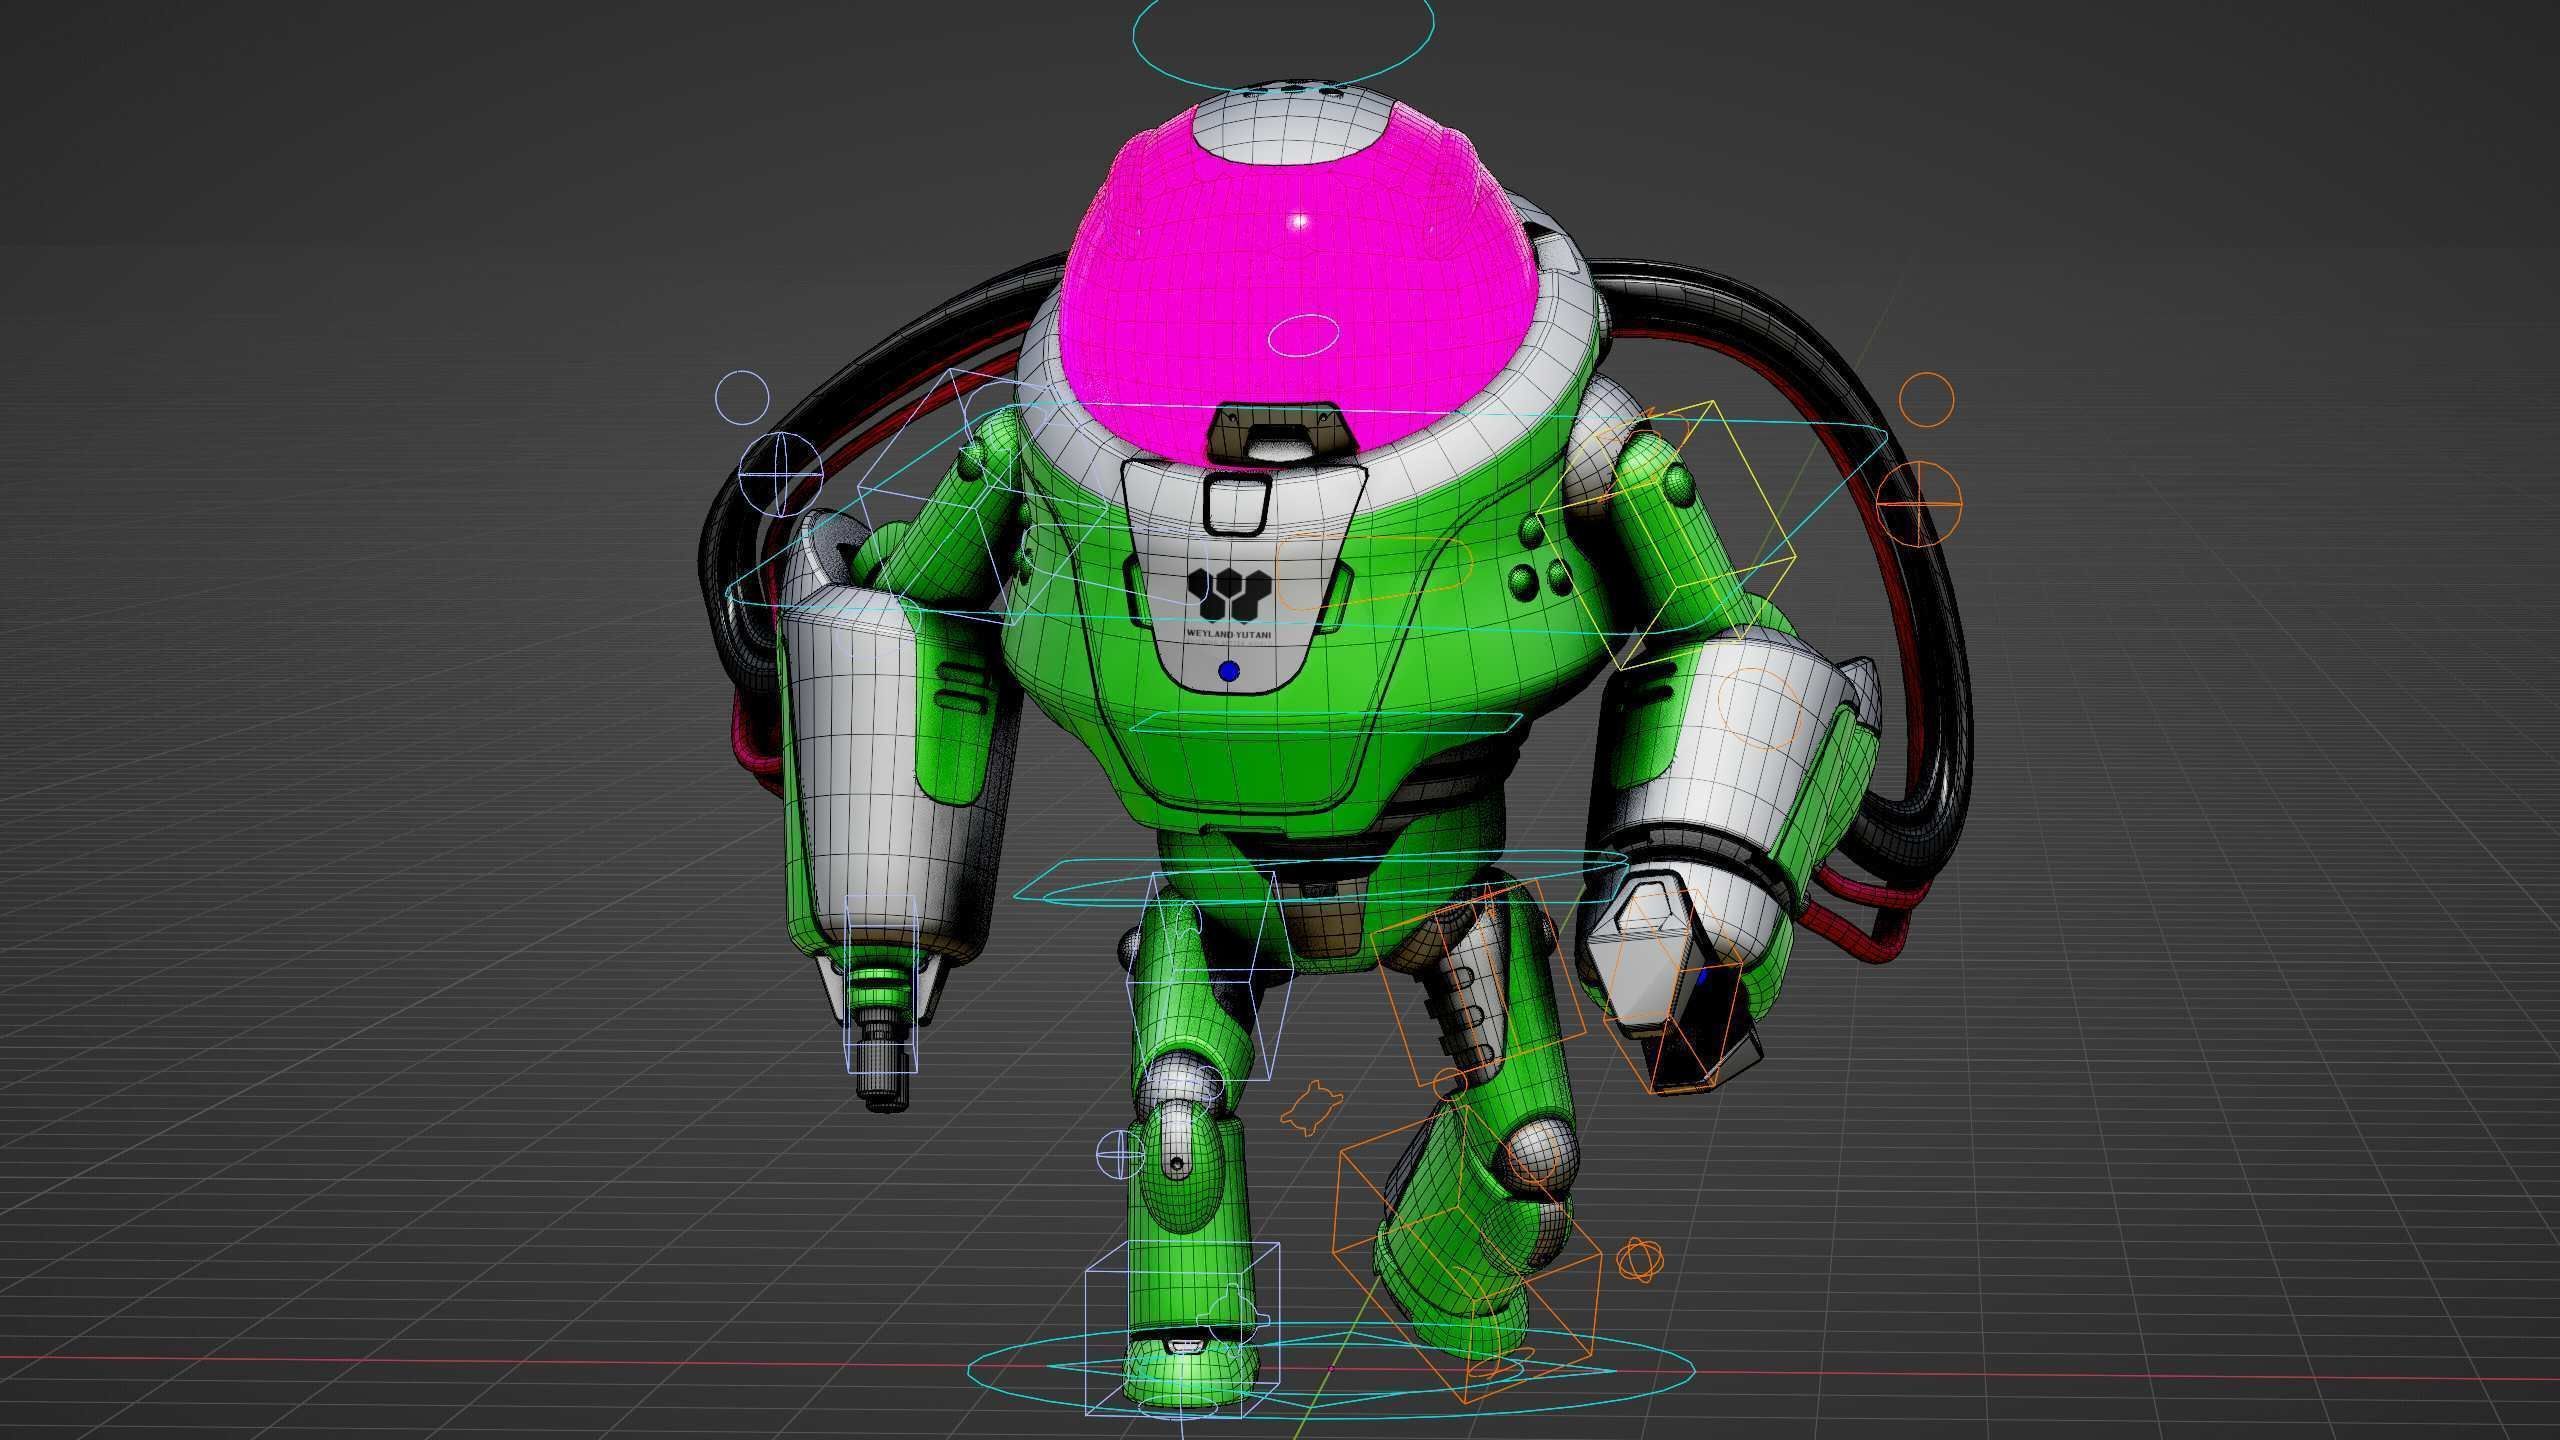The image size is (2560, 1440).
Task: Click the blue dot on the chest panel
Action: [1229, 671]
